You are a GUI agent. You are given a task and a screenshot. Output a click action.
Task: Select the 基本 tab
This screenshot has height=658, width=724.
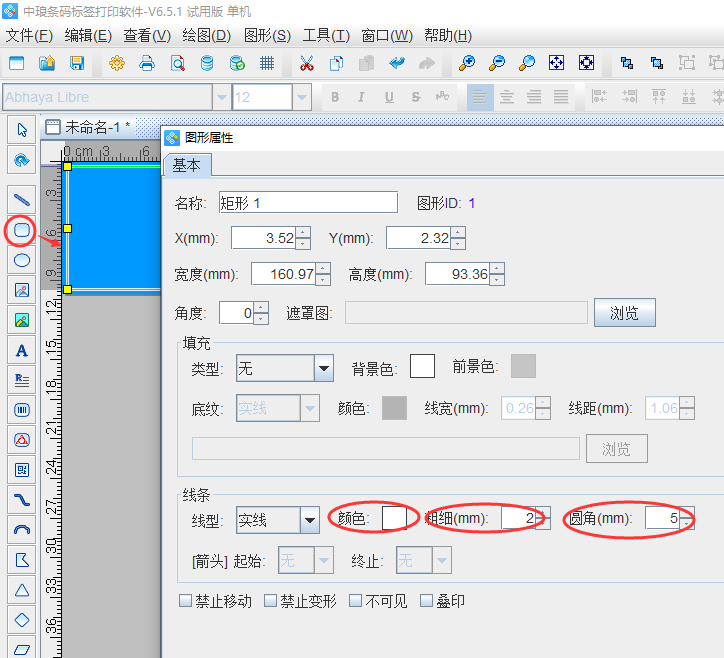(187, 165)
